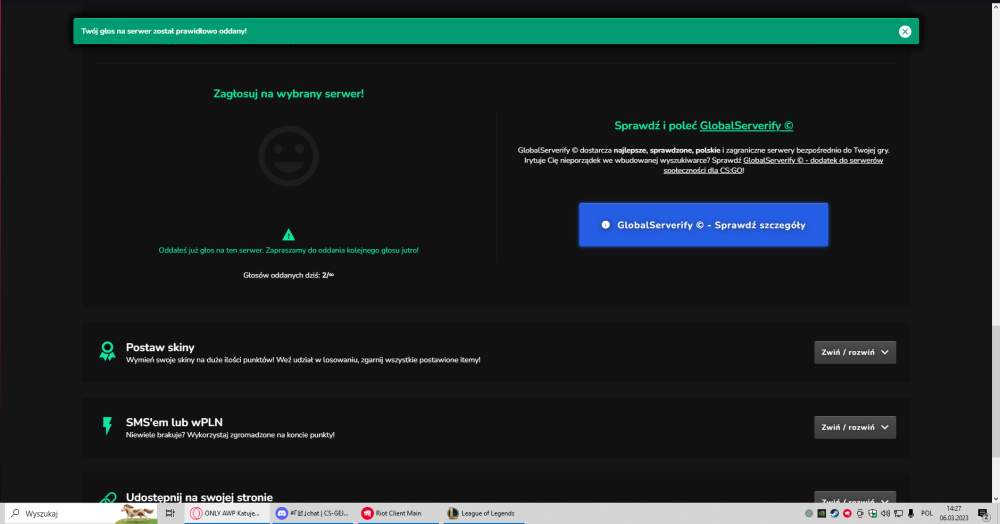The height and width of the screenshot is (524, 1000).
Task: Open the notification center icon
Action: click(x=983, y=513)
